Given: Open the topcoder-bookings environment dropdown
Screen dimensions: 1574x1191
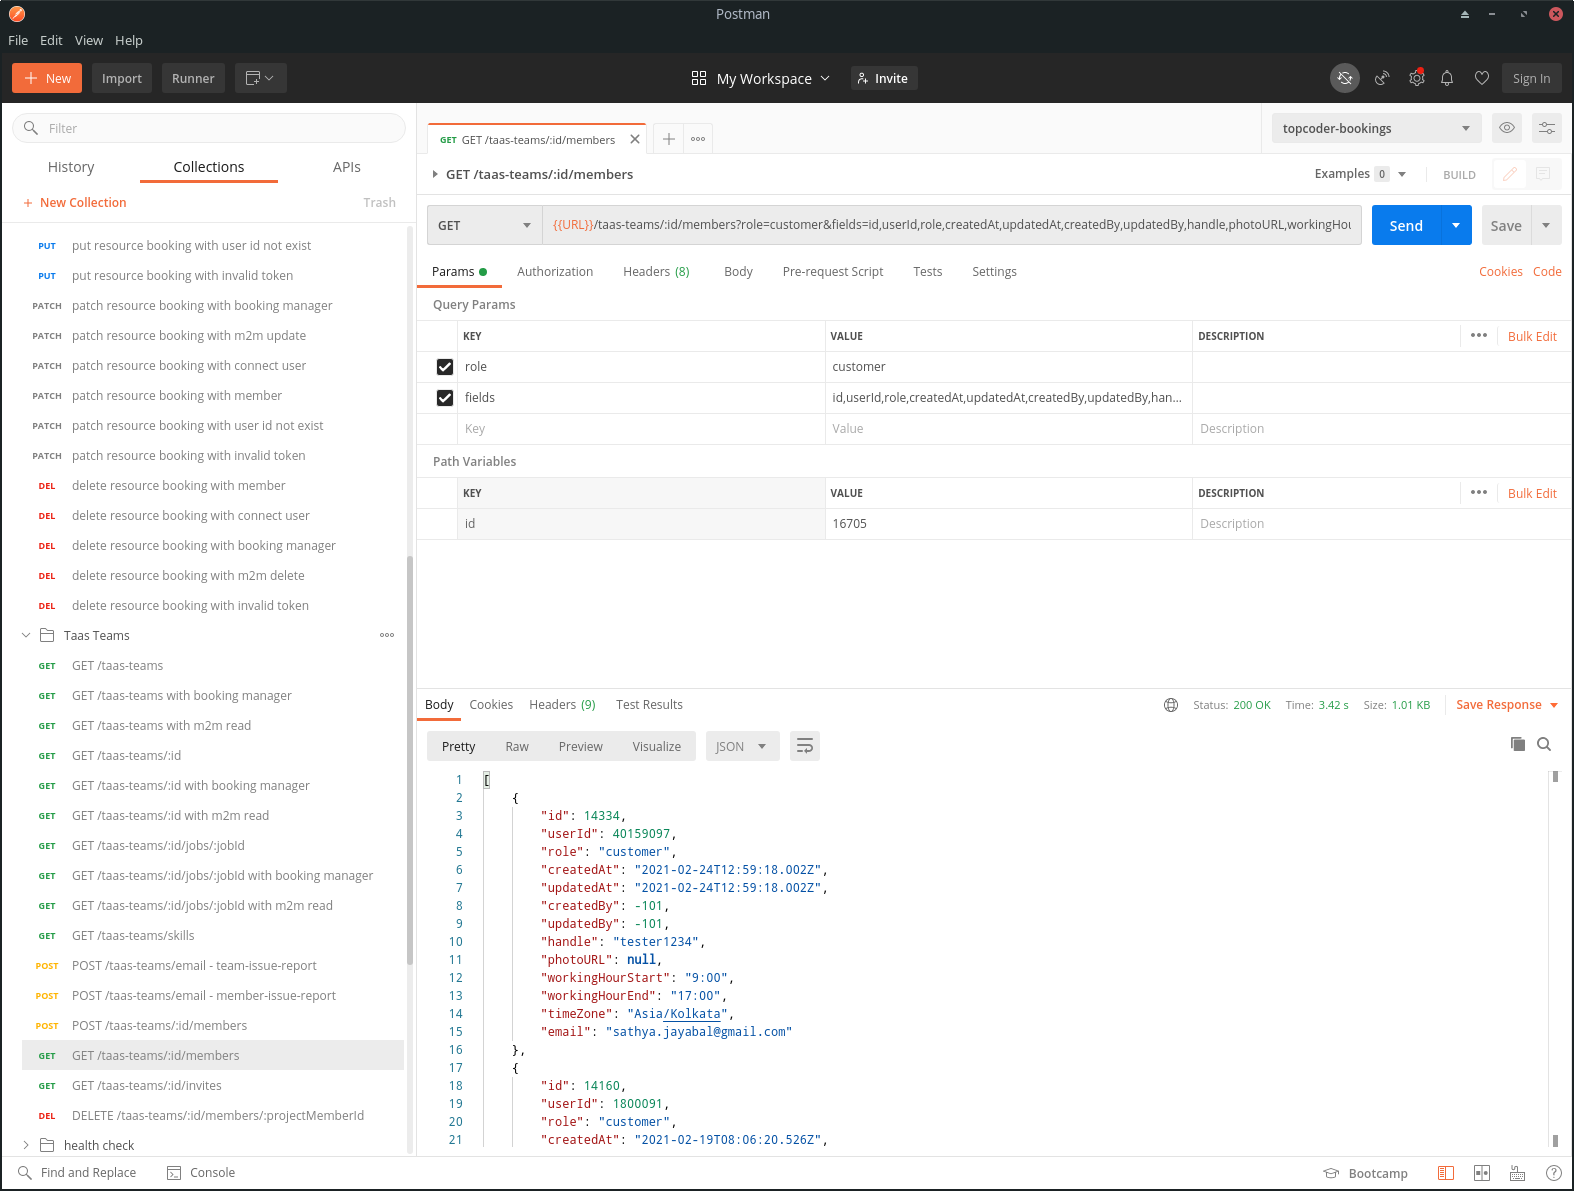Looking at the screenshot, I should [x=1376, y=128].
